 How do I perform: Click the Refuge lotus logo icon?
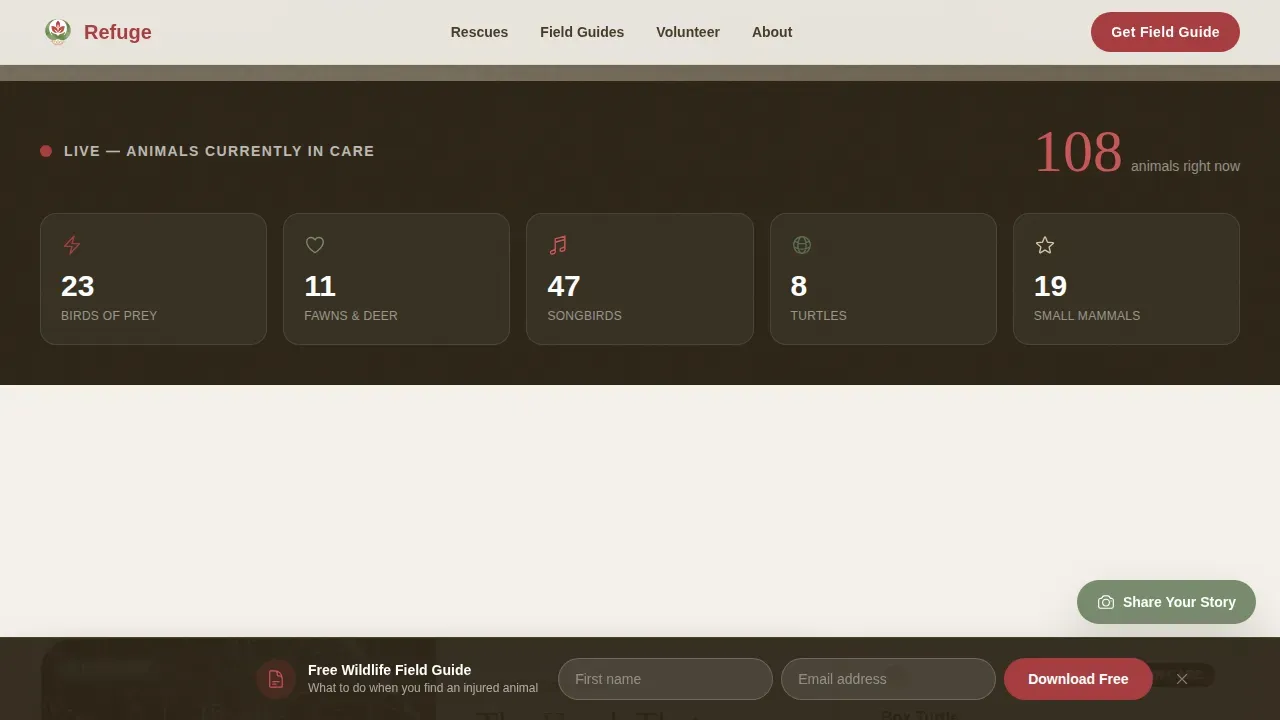pyautogui.click(x=58, y=32)
